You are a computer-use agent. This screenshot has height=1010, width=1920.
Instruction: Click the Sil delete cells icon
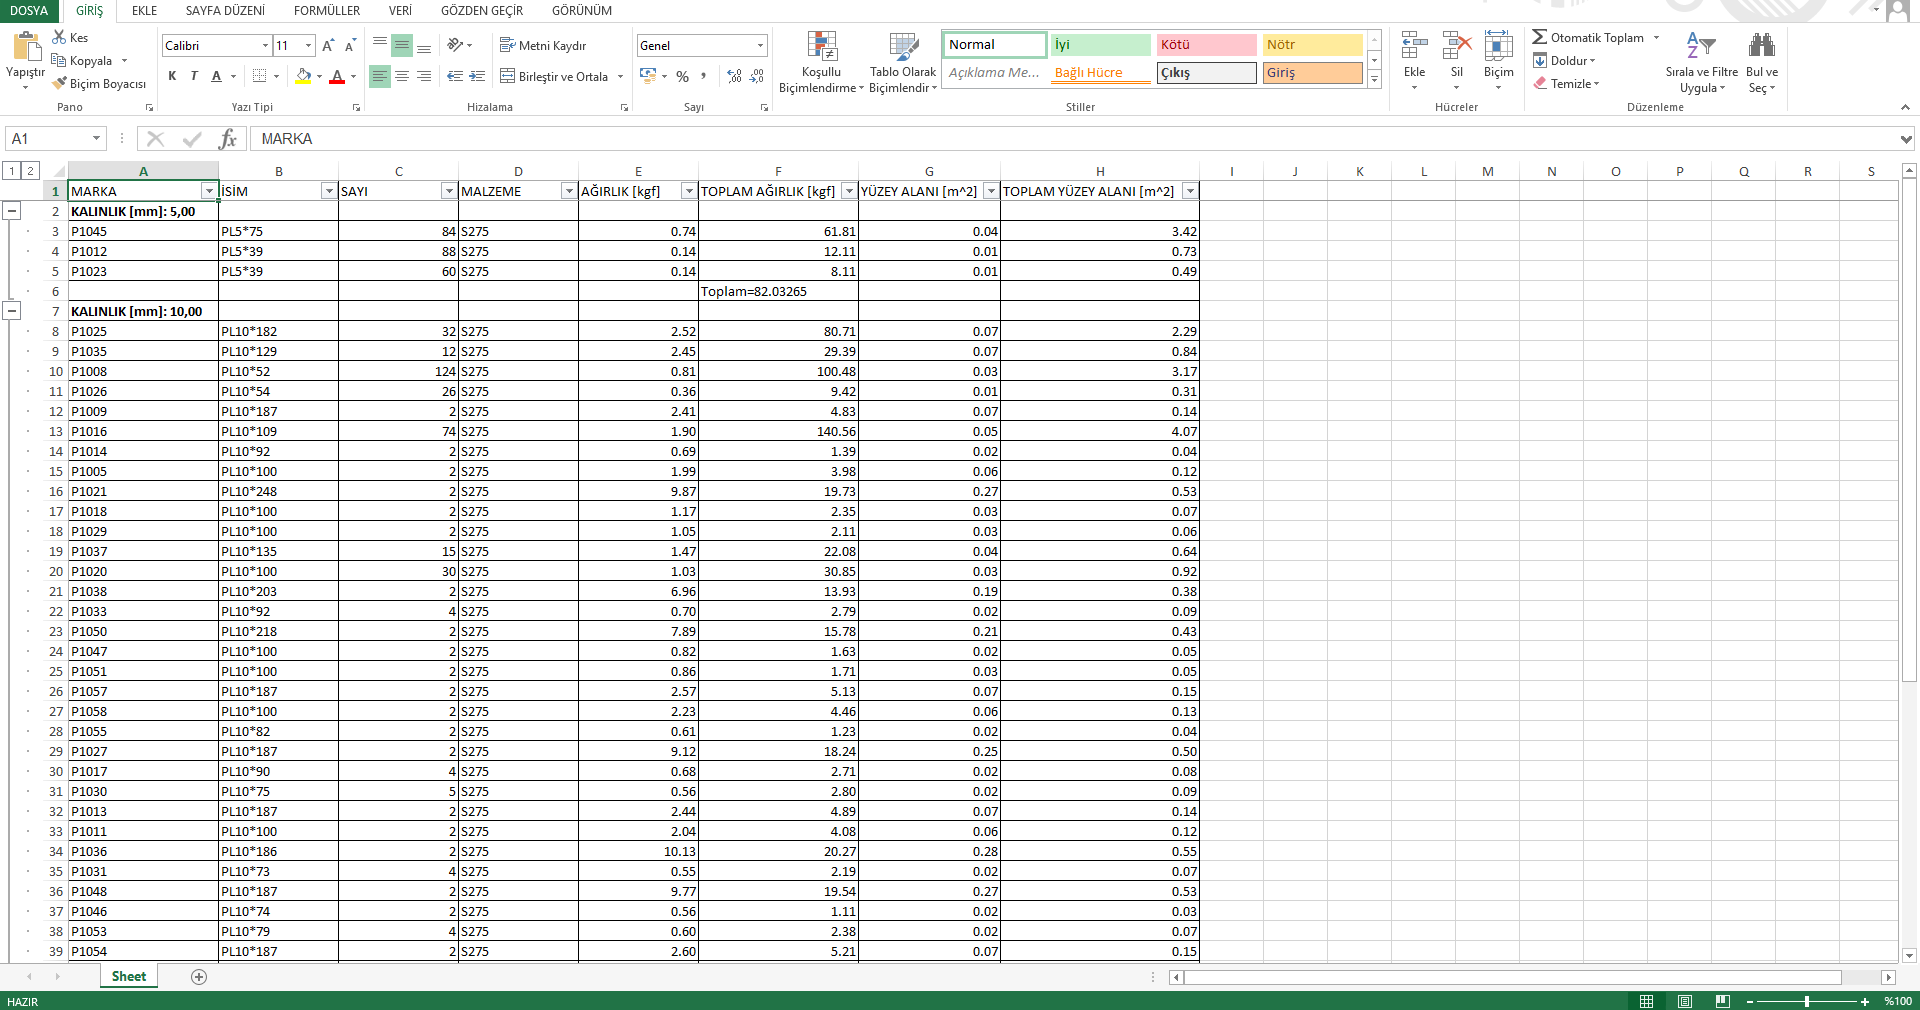pos(1457,46)
